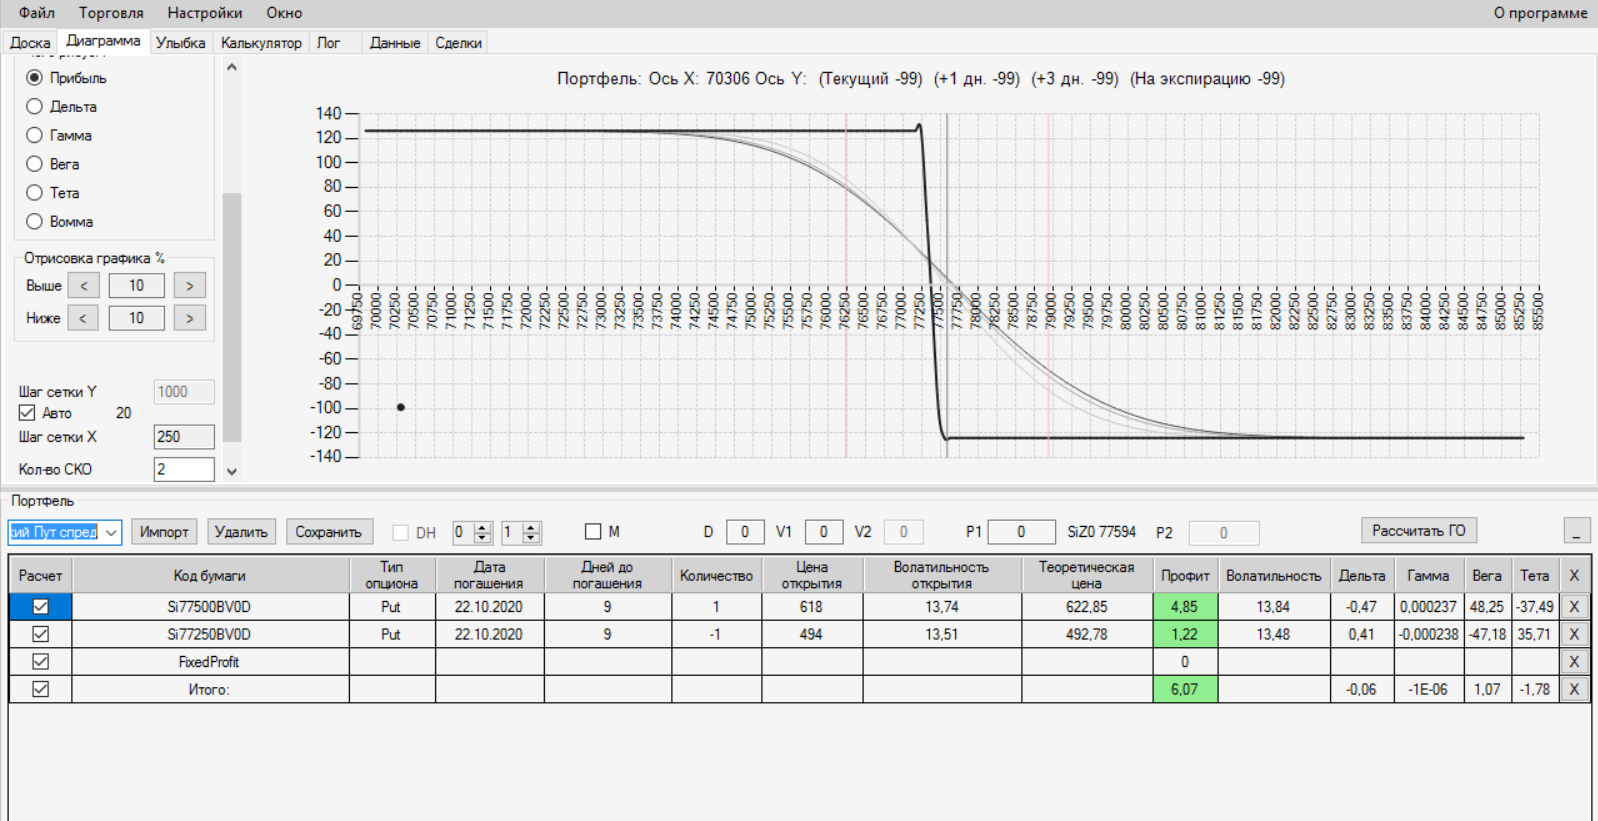1598x821 pixels.
Task: Click the Рассчитать ГО button
Action: (1419, 531)
